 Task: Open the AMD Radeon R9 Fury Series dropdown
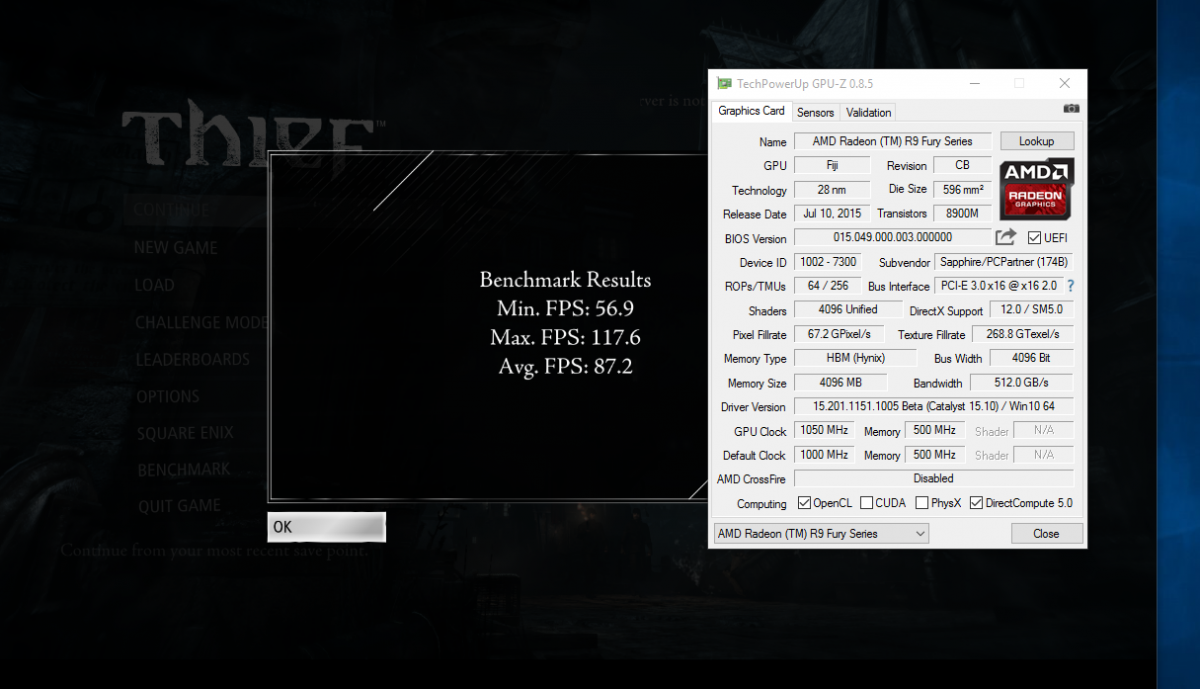(x=822, y=534)
